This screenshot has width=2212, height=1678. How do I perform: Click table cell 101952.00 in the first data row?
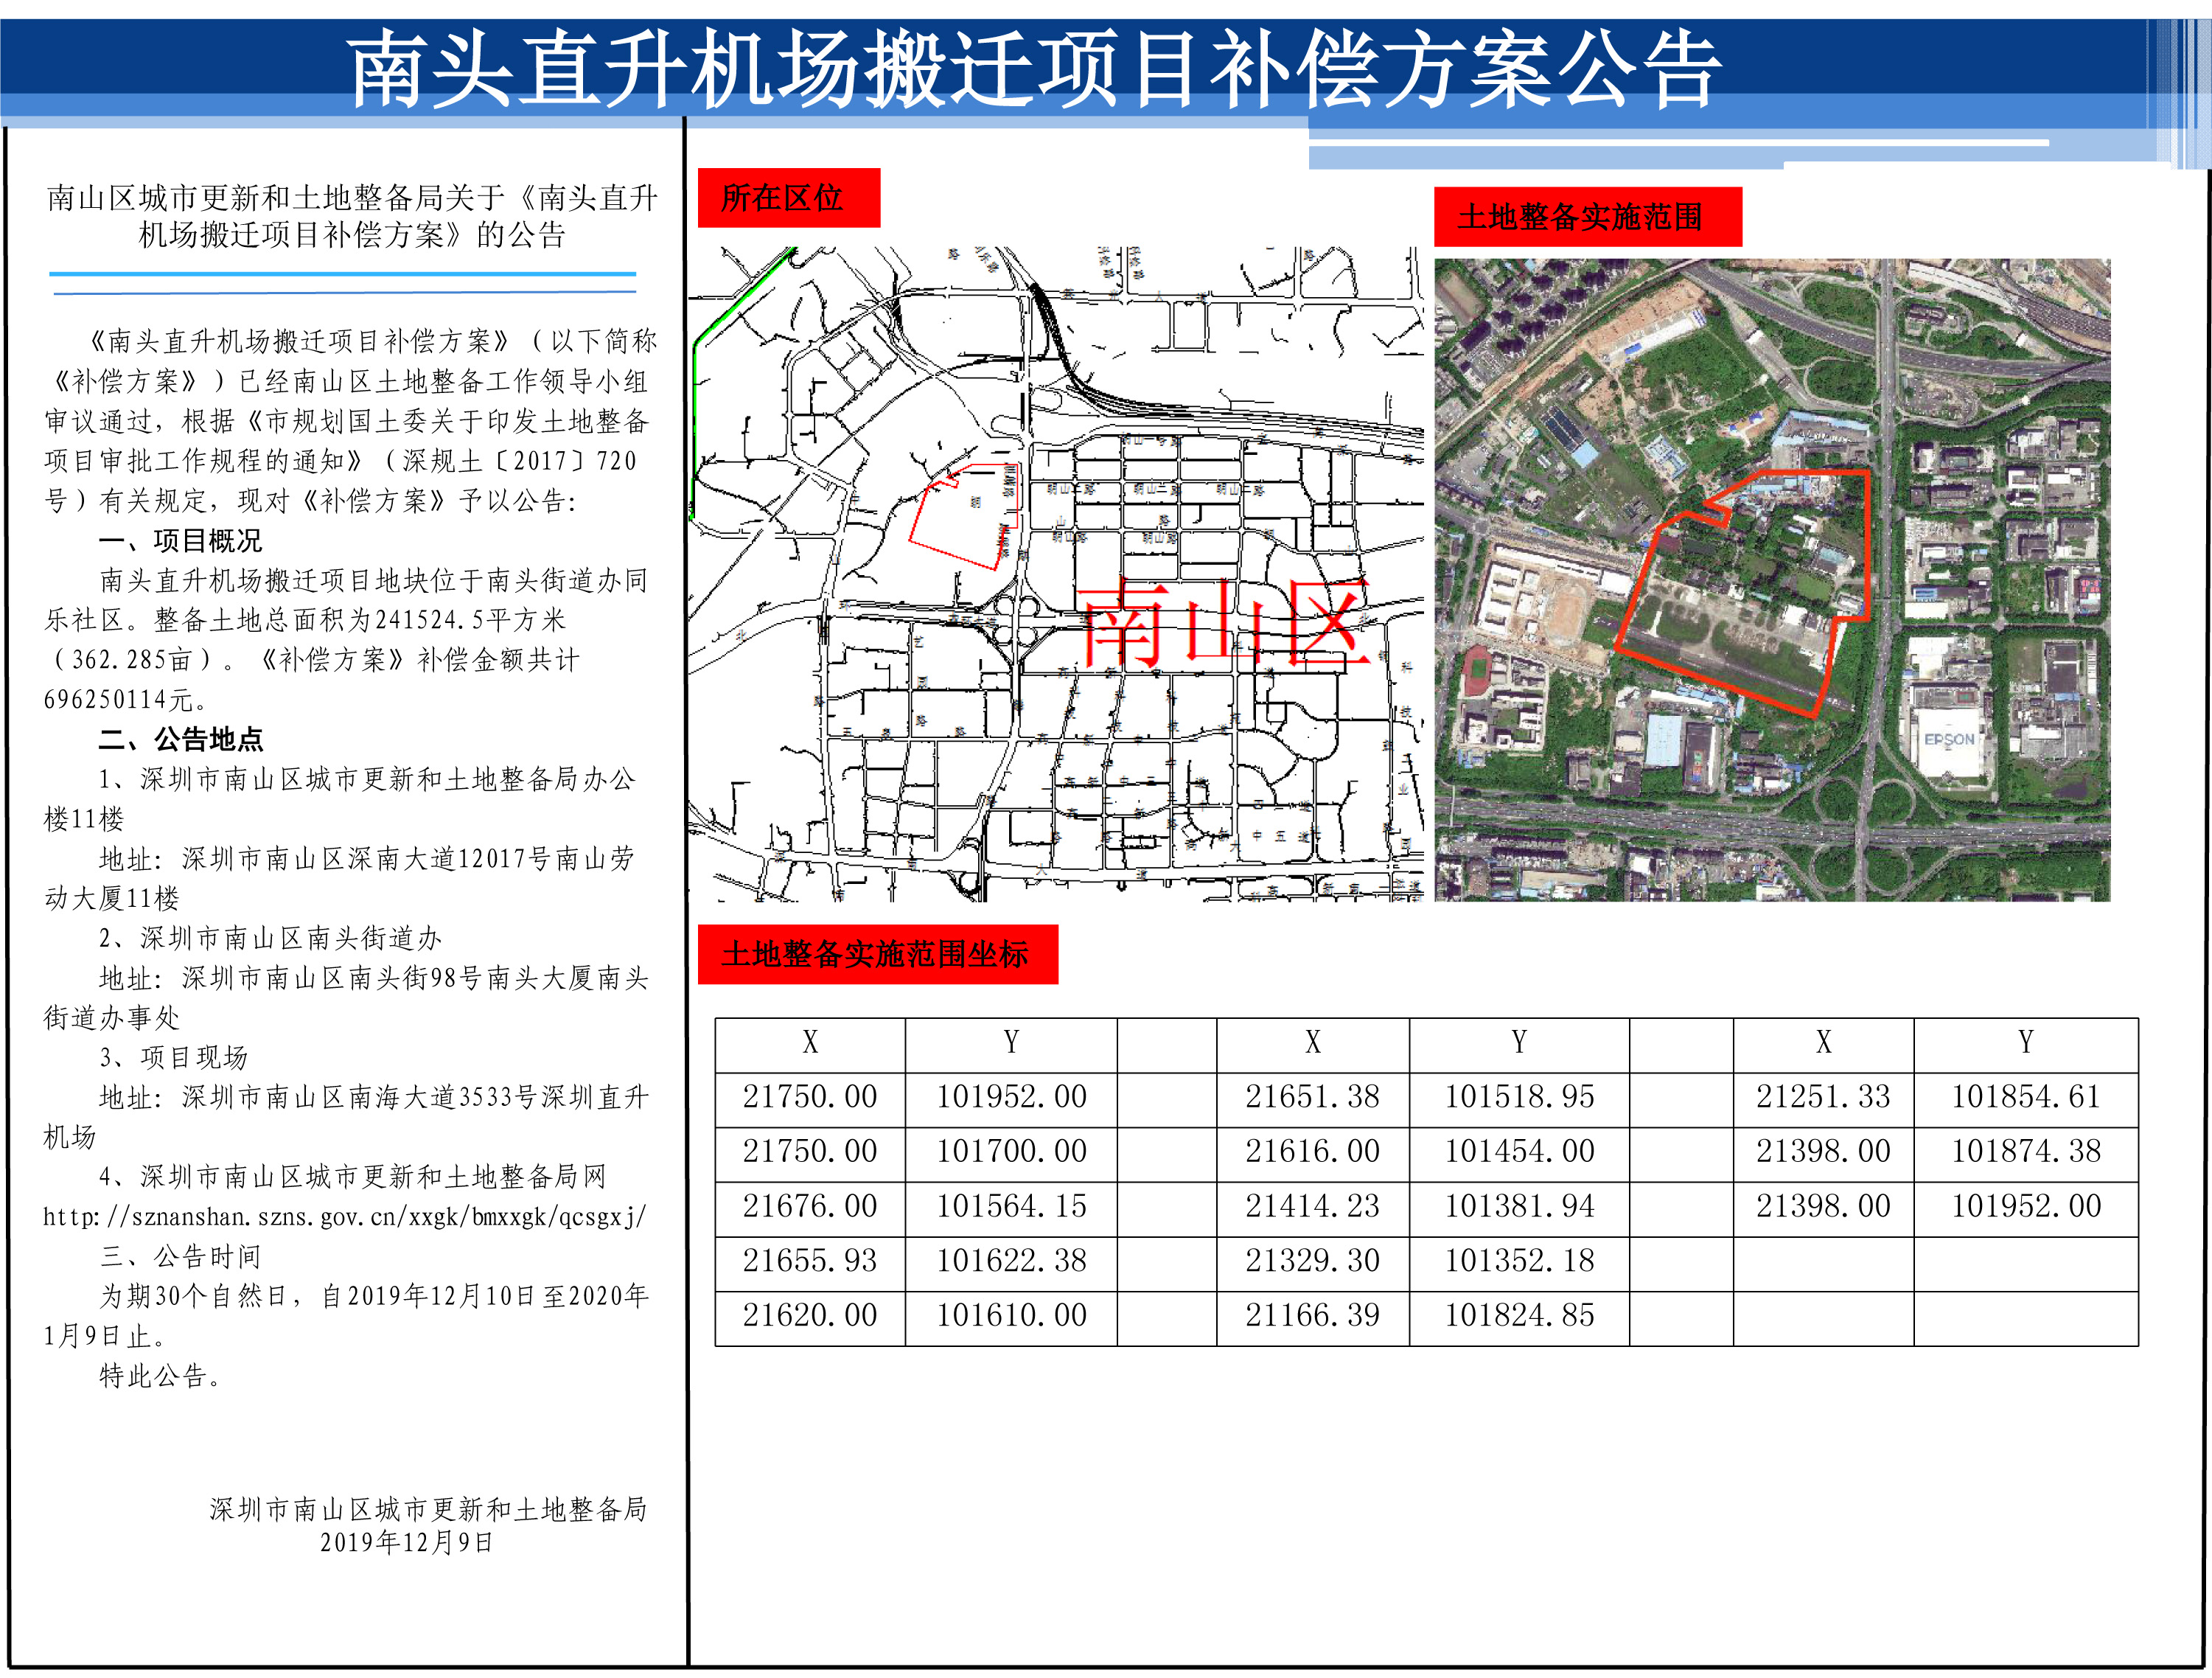coord(1011,1097)
